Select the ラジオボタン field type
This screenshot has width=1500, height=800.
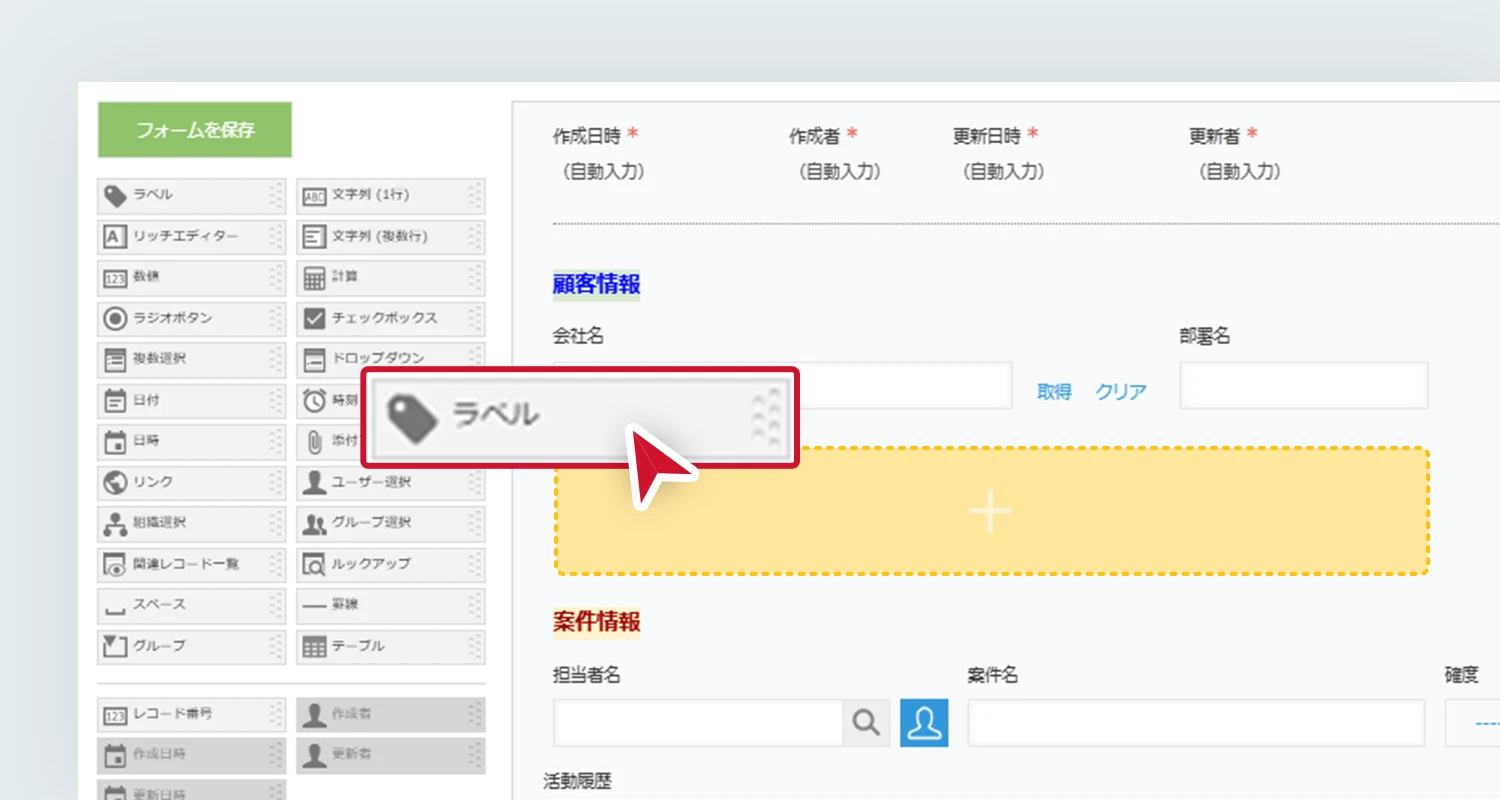tap(192, 319)
